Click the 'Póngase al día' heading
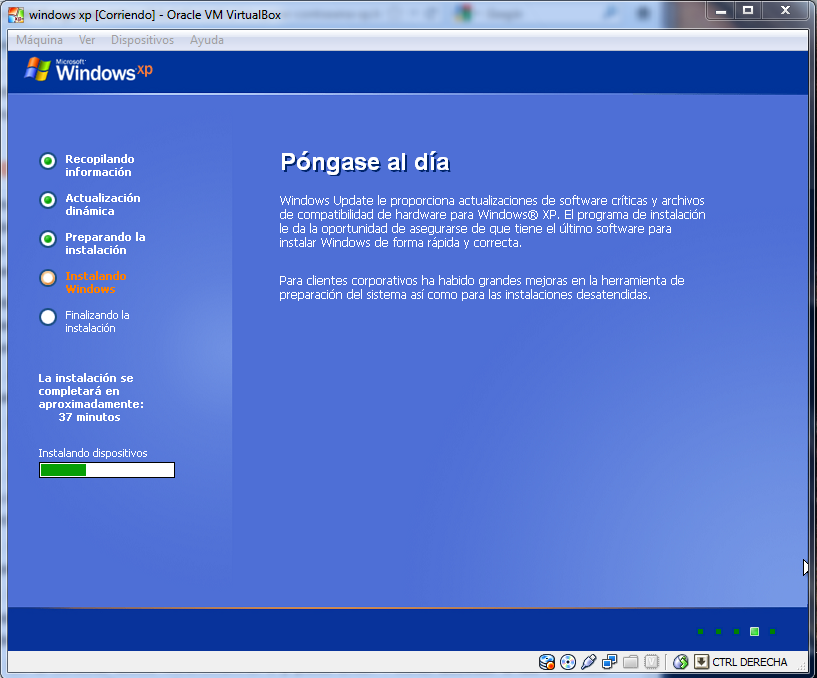Image resolution: width=817 pixels, height=678 pixels. pos(365,162)
